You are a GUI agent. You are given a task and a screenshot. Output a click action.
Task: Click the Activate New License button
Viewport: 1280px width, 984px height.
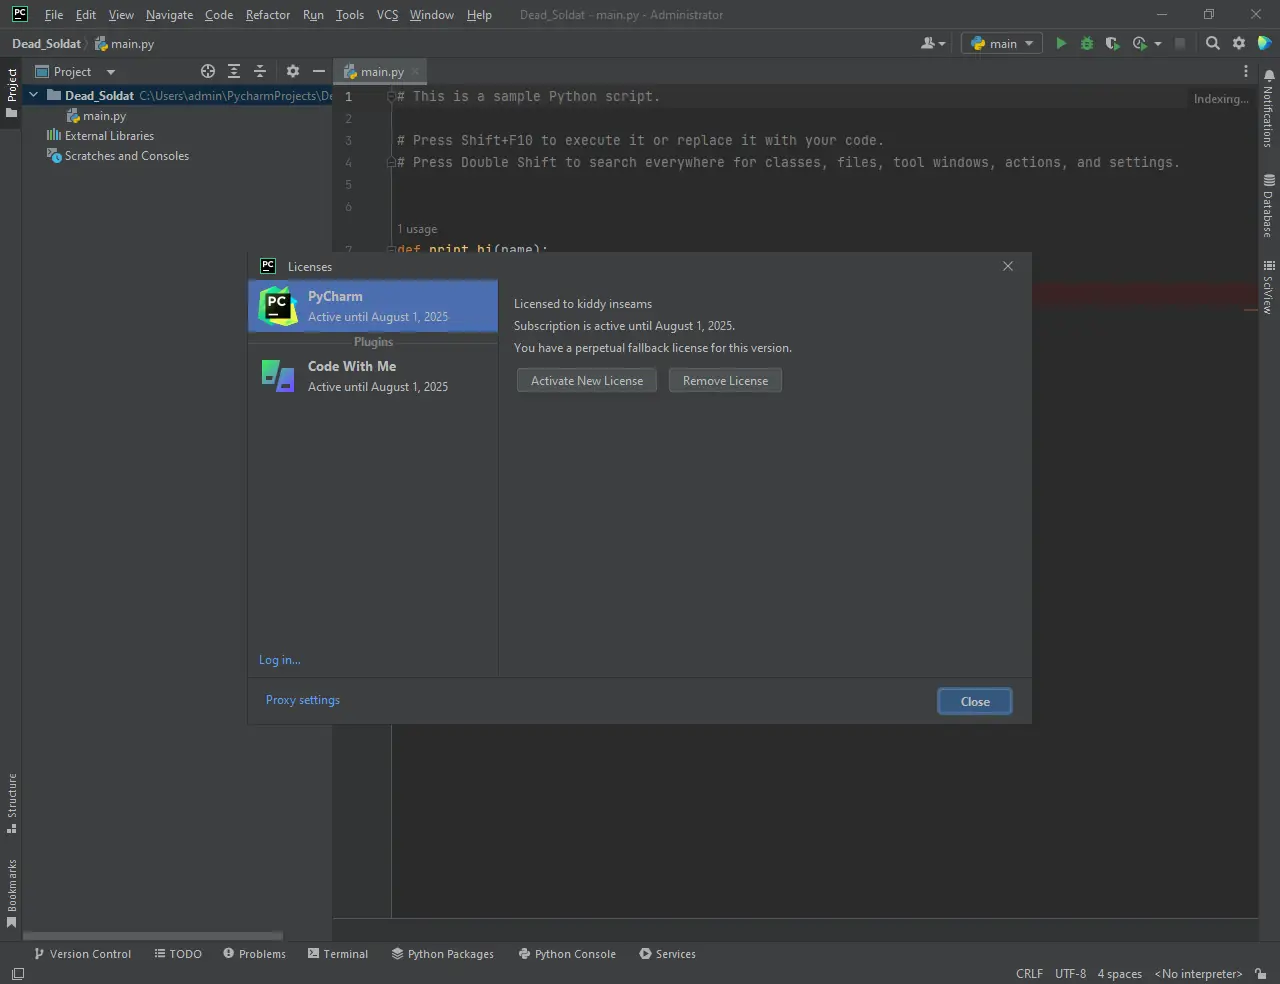tap(587, 381)
